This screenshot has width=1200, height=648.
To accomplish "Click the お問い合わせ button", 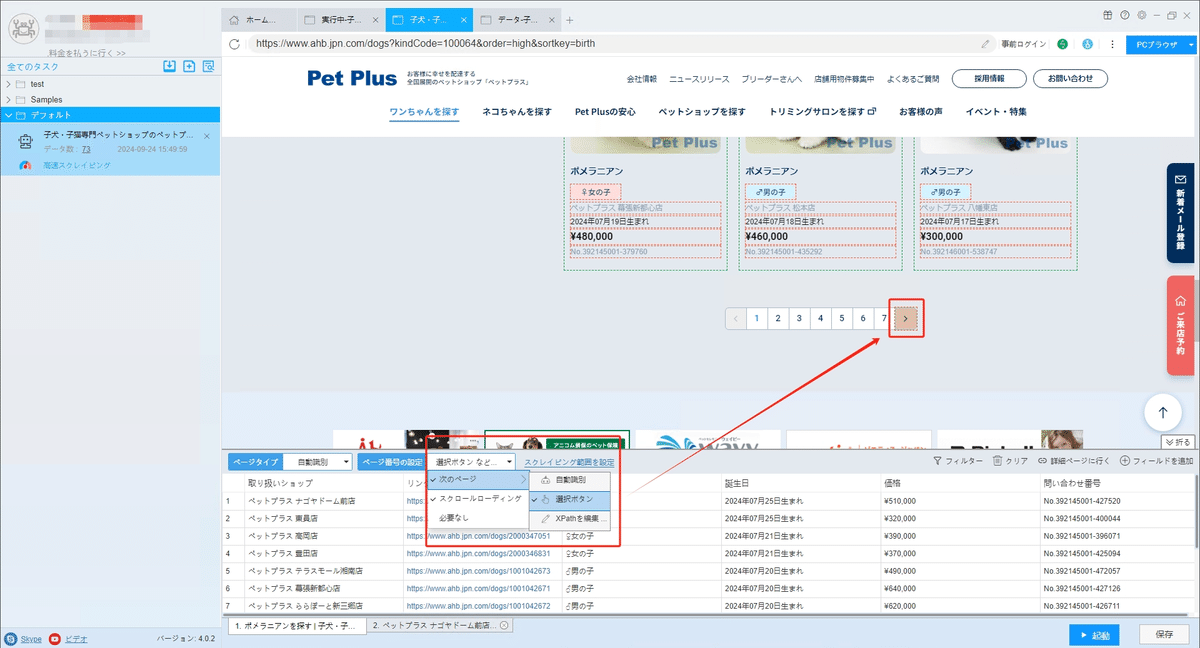I will [x=1070, y=78].
